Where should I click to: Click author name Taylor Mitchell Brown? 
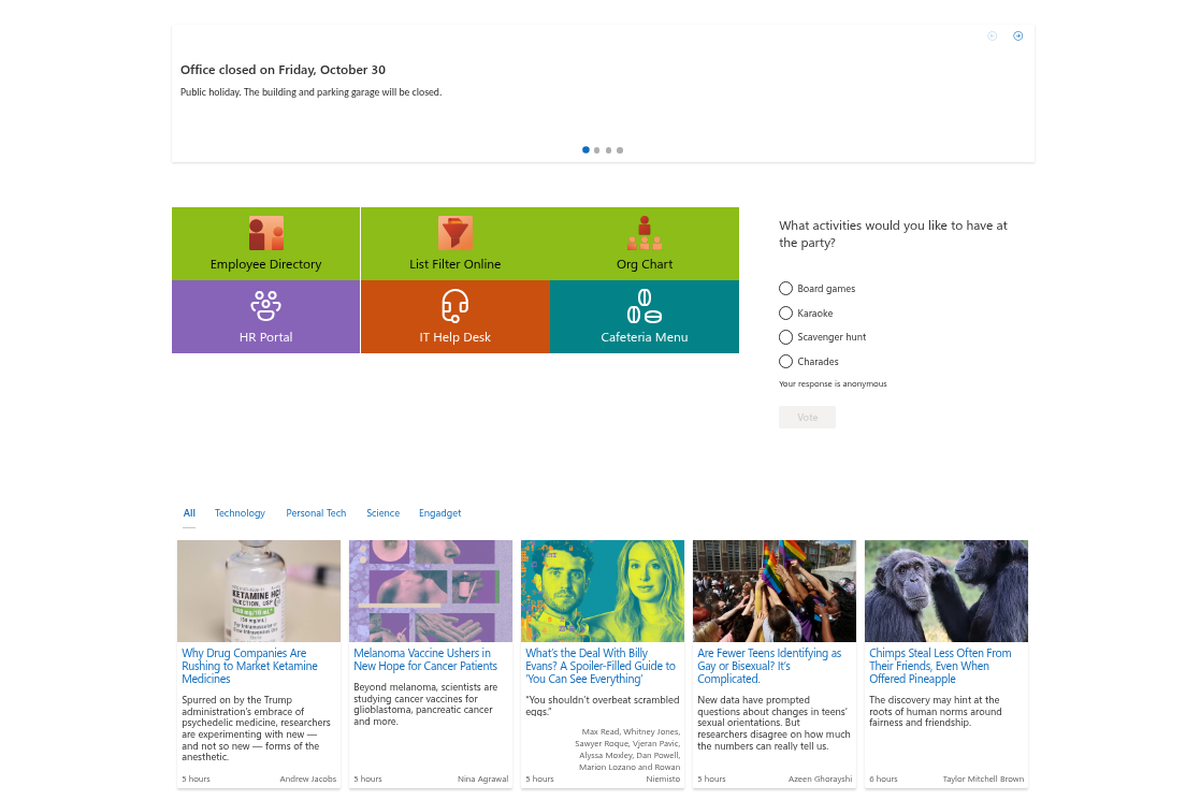pyautogui.click(x=983, y=779)
